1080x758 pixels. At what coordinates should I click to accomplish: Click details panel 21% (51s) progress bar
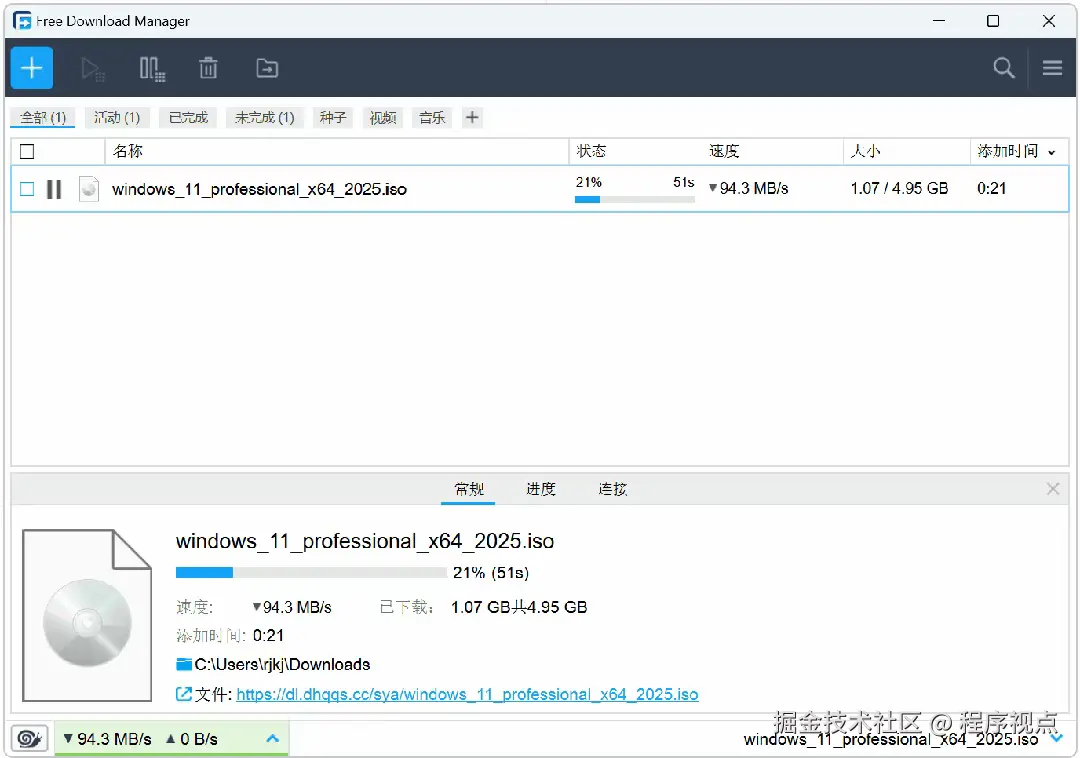coord(311,572)
